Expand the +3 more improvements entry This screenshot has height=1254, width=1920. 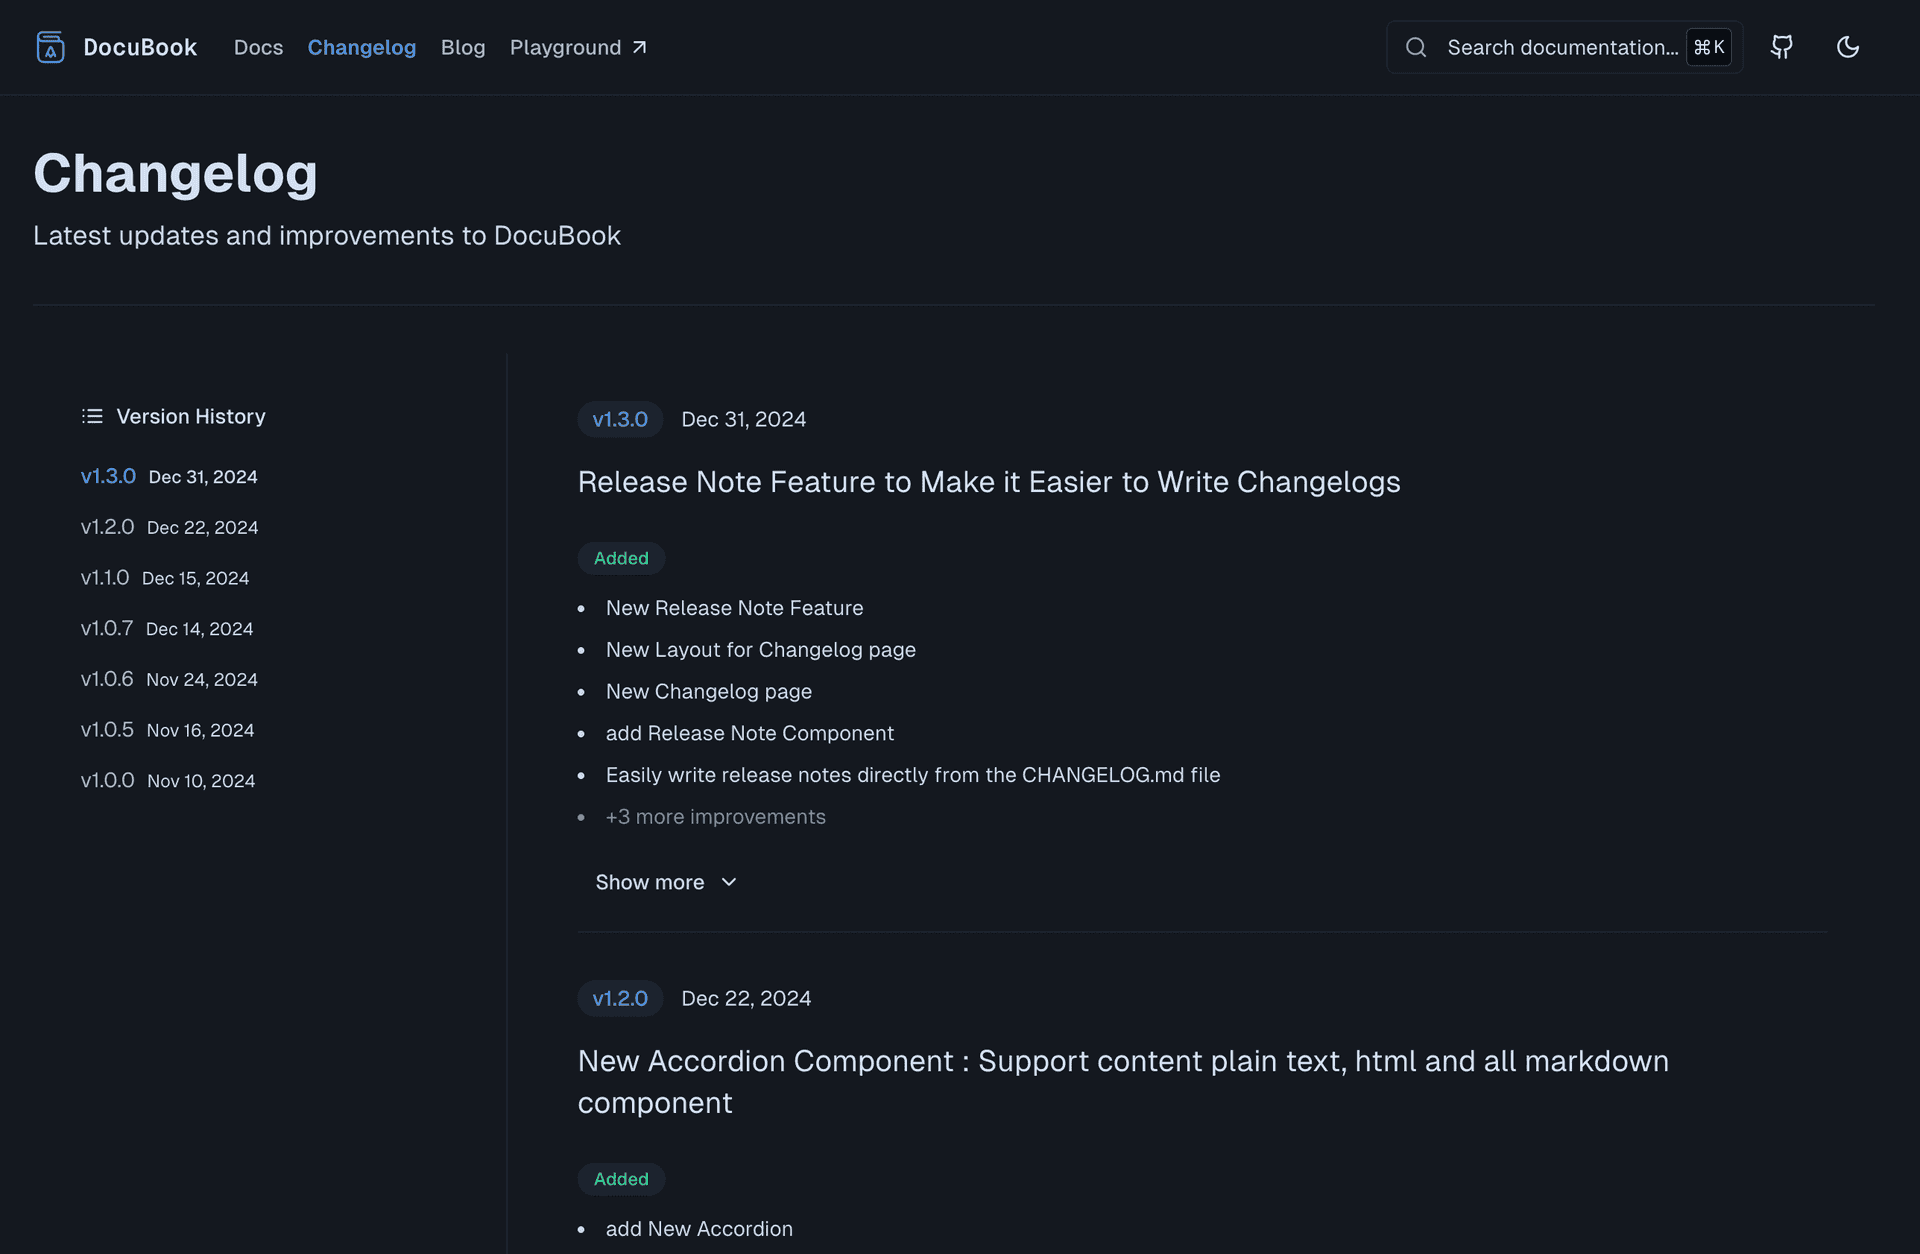715,817
